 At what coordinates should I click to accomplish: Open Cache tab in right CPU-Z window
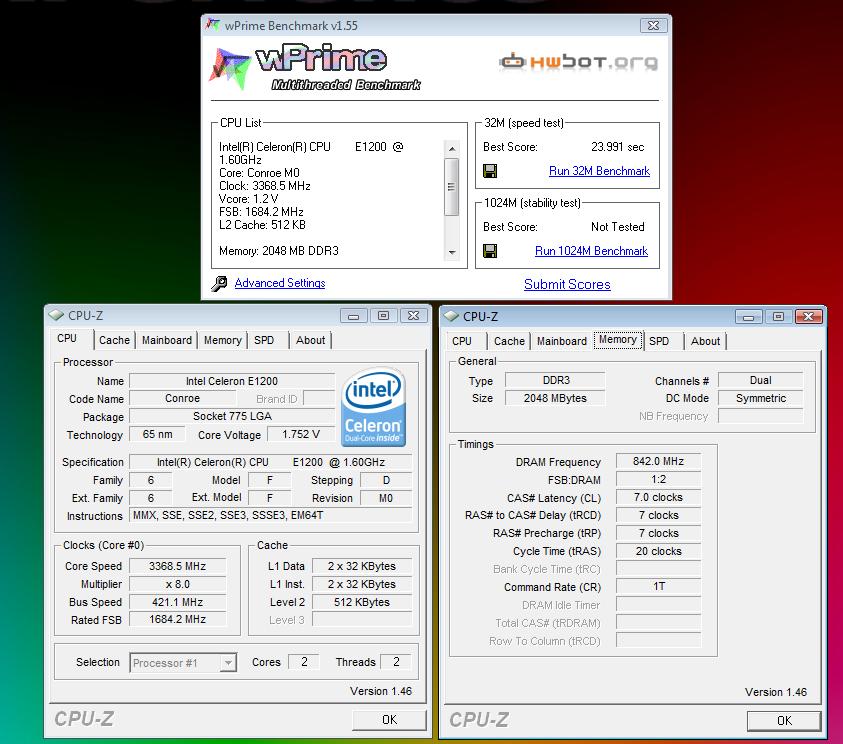(x=509, y=341)
